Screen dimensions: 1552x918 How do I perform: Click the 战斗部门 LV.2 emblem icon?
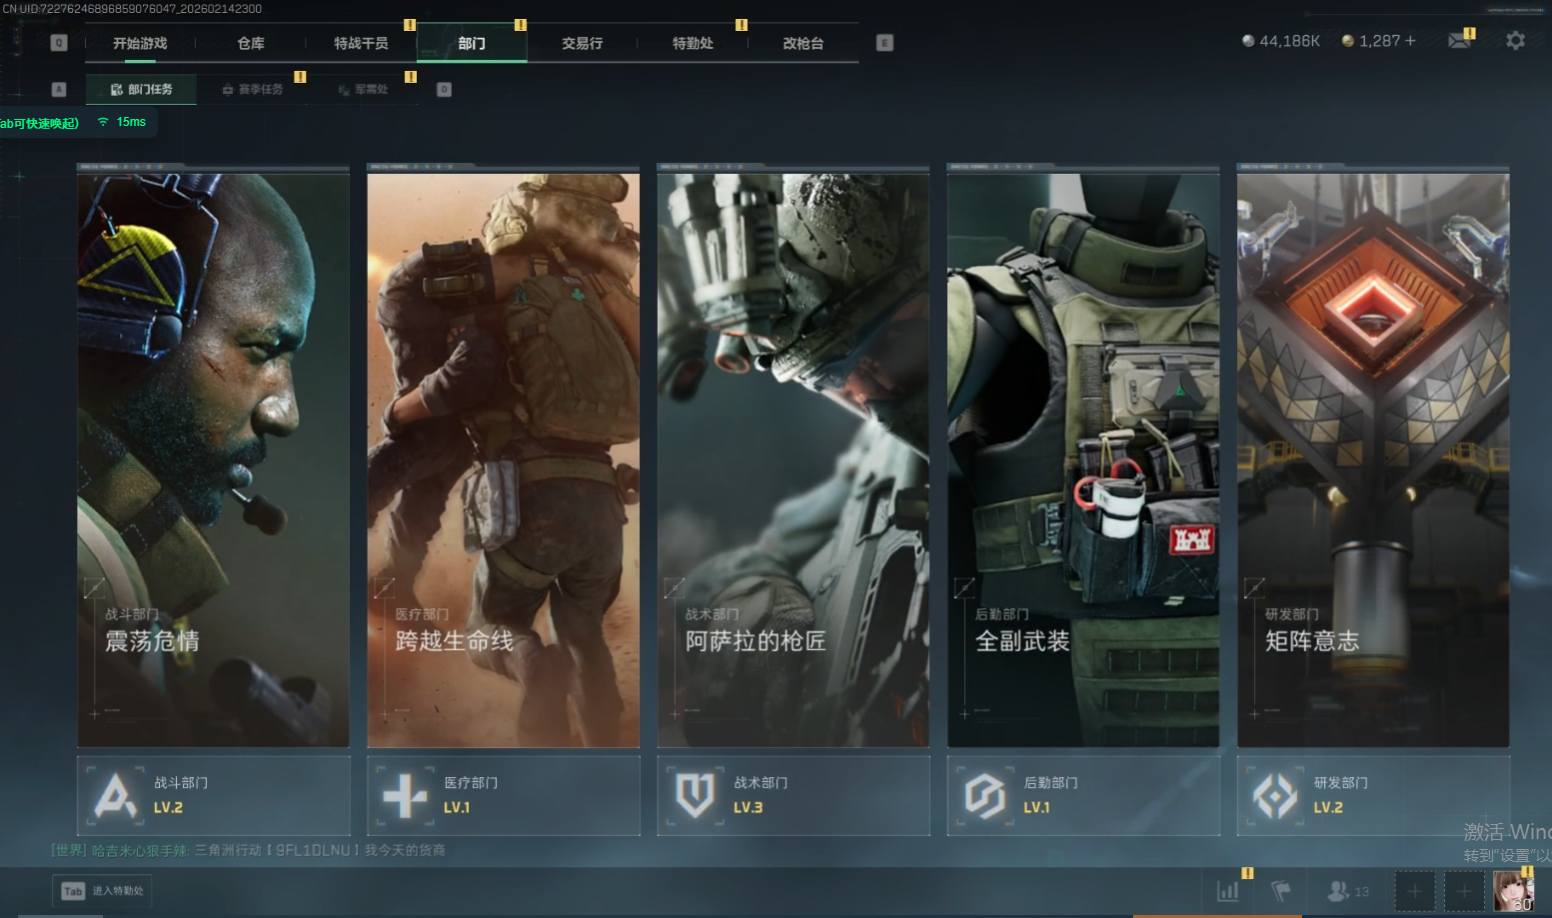[x=115, y=796]
